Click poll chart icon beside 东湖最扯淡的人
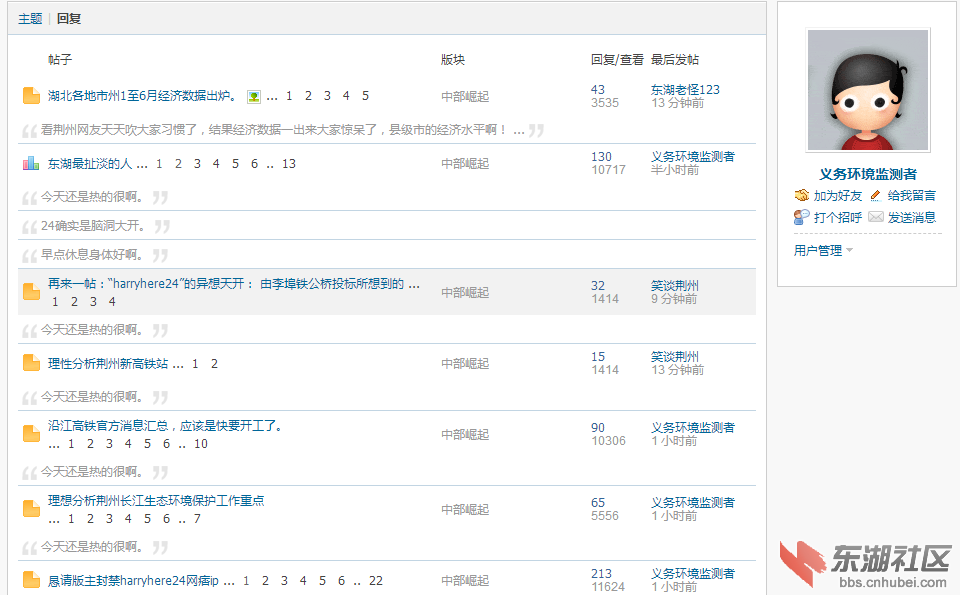This screenshot has width=960, height=595. tap(31, 163)
